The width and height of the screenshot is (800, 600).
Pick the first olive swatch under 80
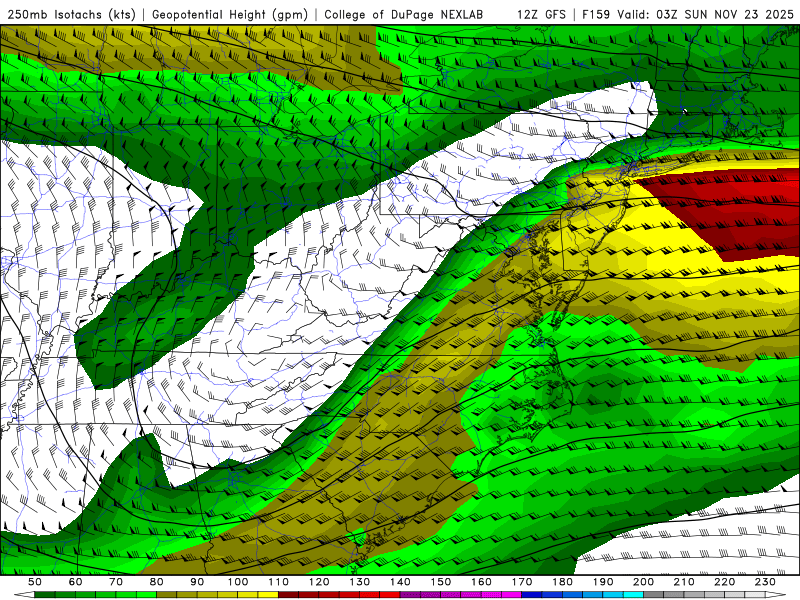tap(166, 594)
